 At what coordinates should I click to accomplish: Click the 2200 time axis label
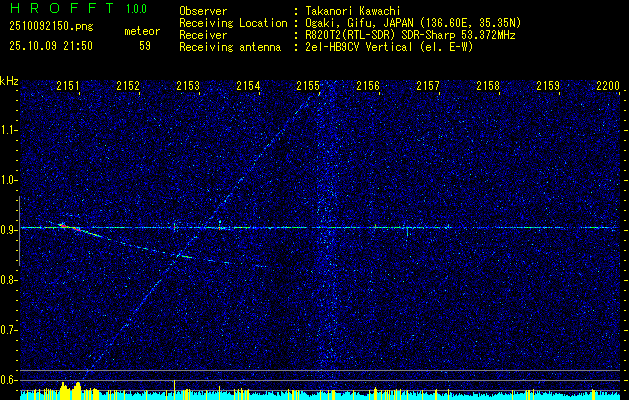click(608, 85)
